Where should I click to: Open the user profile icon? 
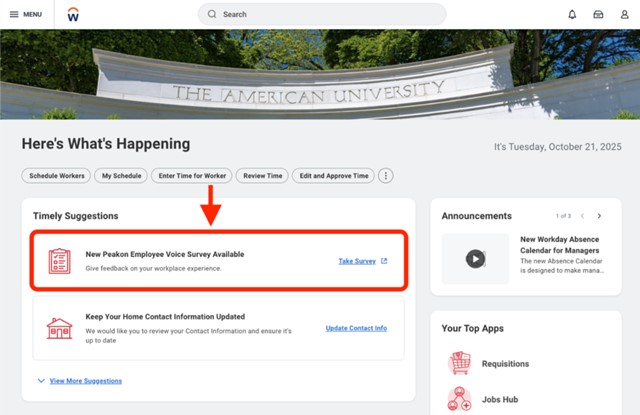624,15
